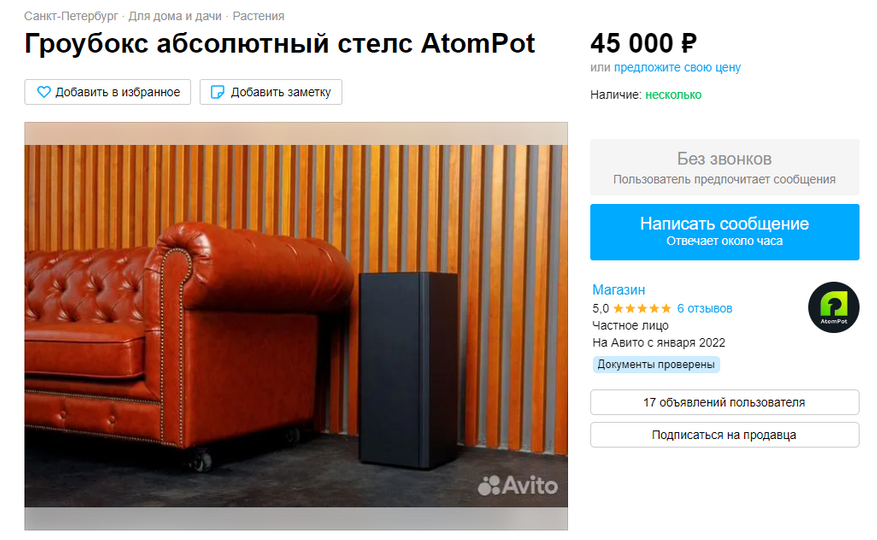Open the 6 отзывов reviews link
This screenshot has height=540, width=877.
pos(704,308)
